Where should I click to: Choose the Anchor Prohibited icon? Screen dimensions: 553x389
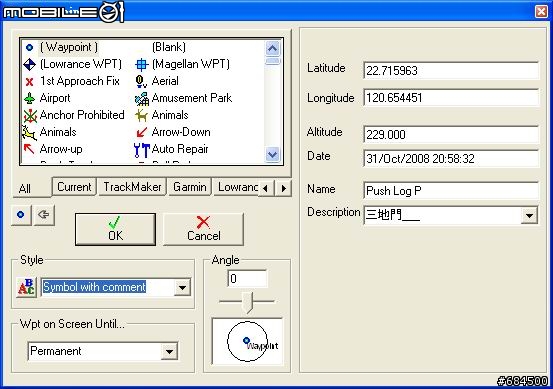point(30,115)
